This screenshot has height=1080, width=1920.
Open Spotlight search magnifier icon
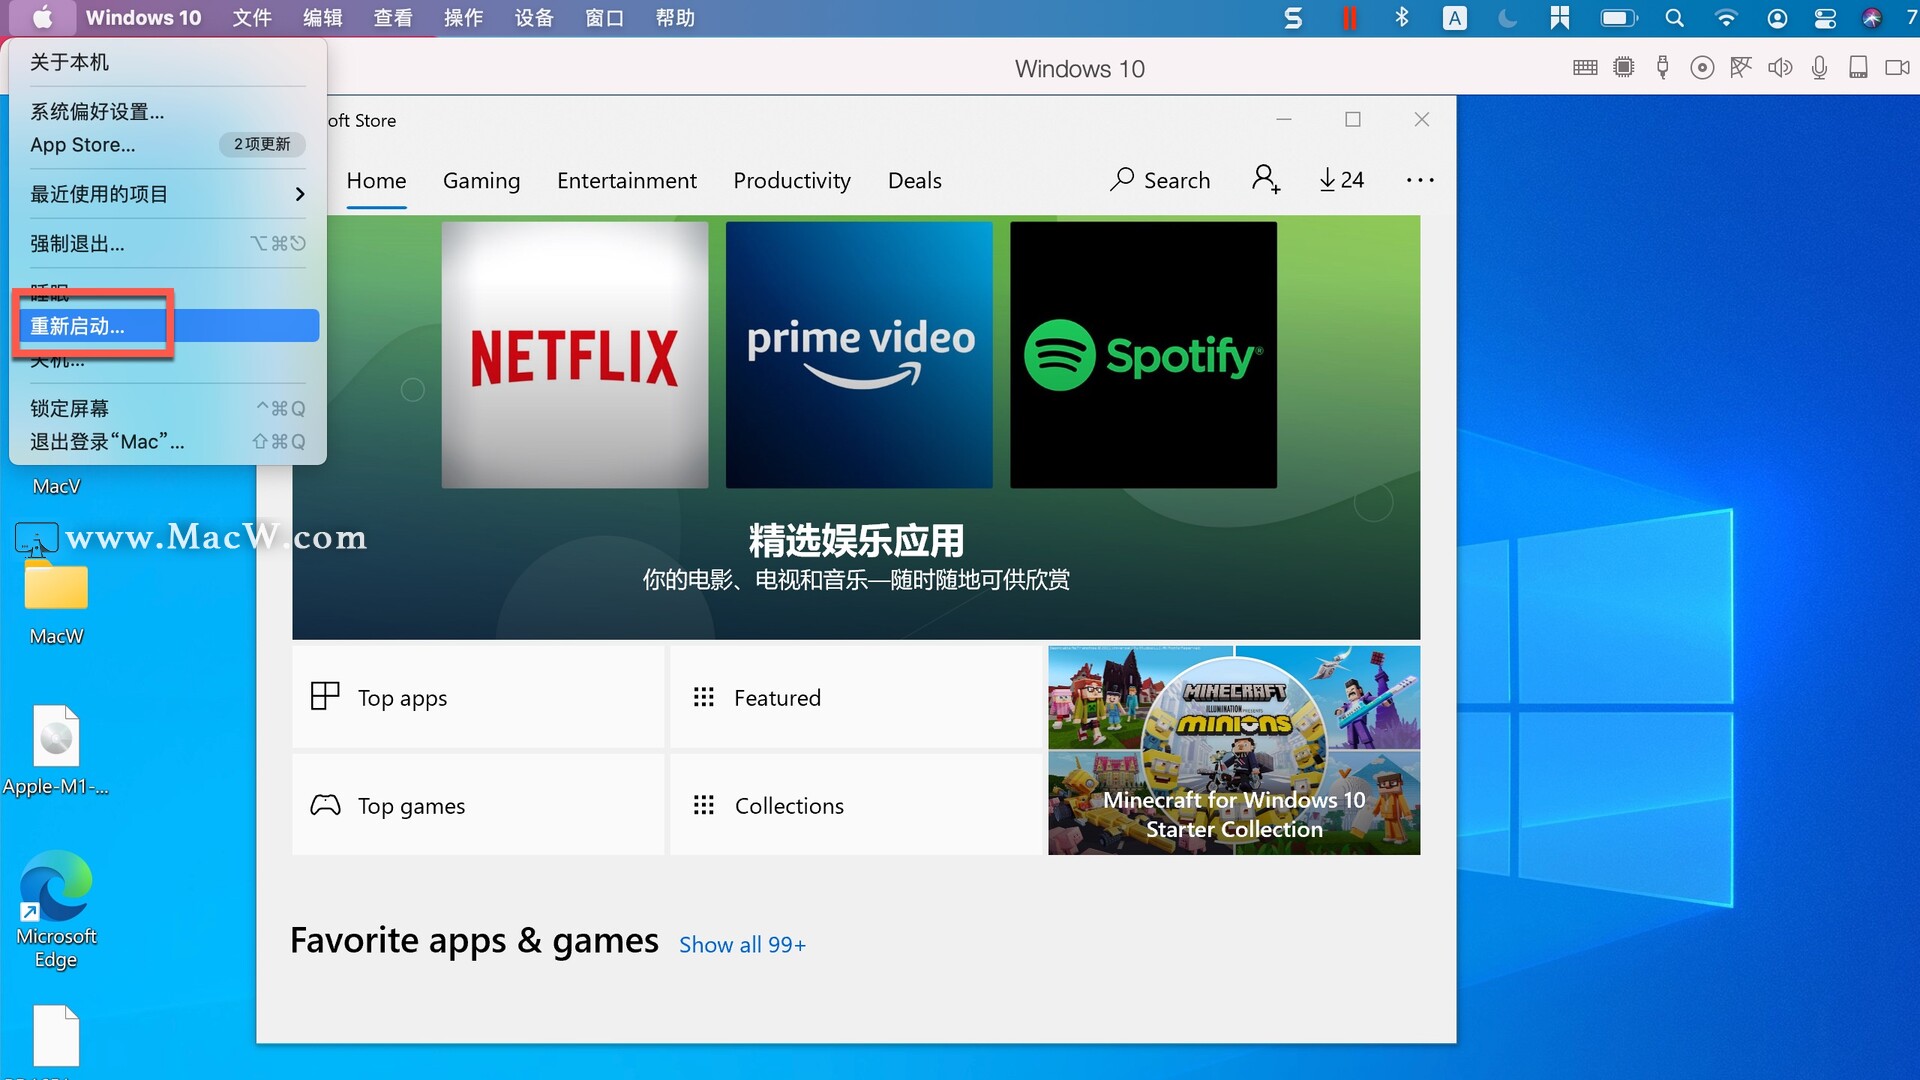click(1674, 18)
